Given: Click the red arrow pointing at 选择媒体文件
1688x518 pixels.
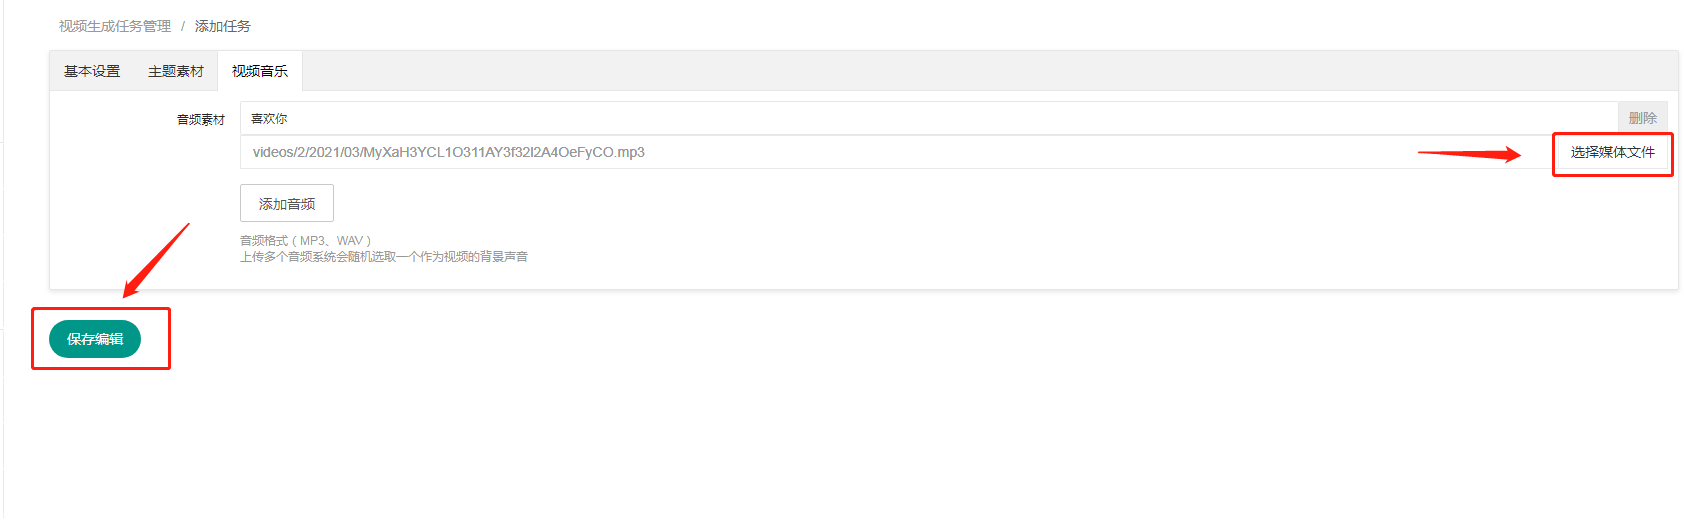Looking at the screenshot, I should [x=1468, y=153].
